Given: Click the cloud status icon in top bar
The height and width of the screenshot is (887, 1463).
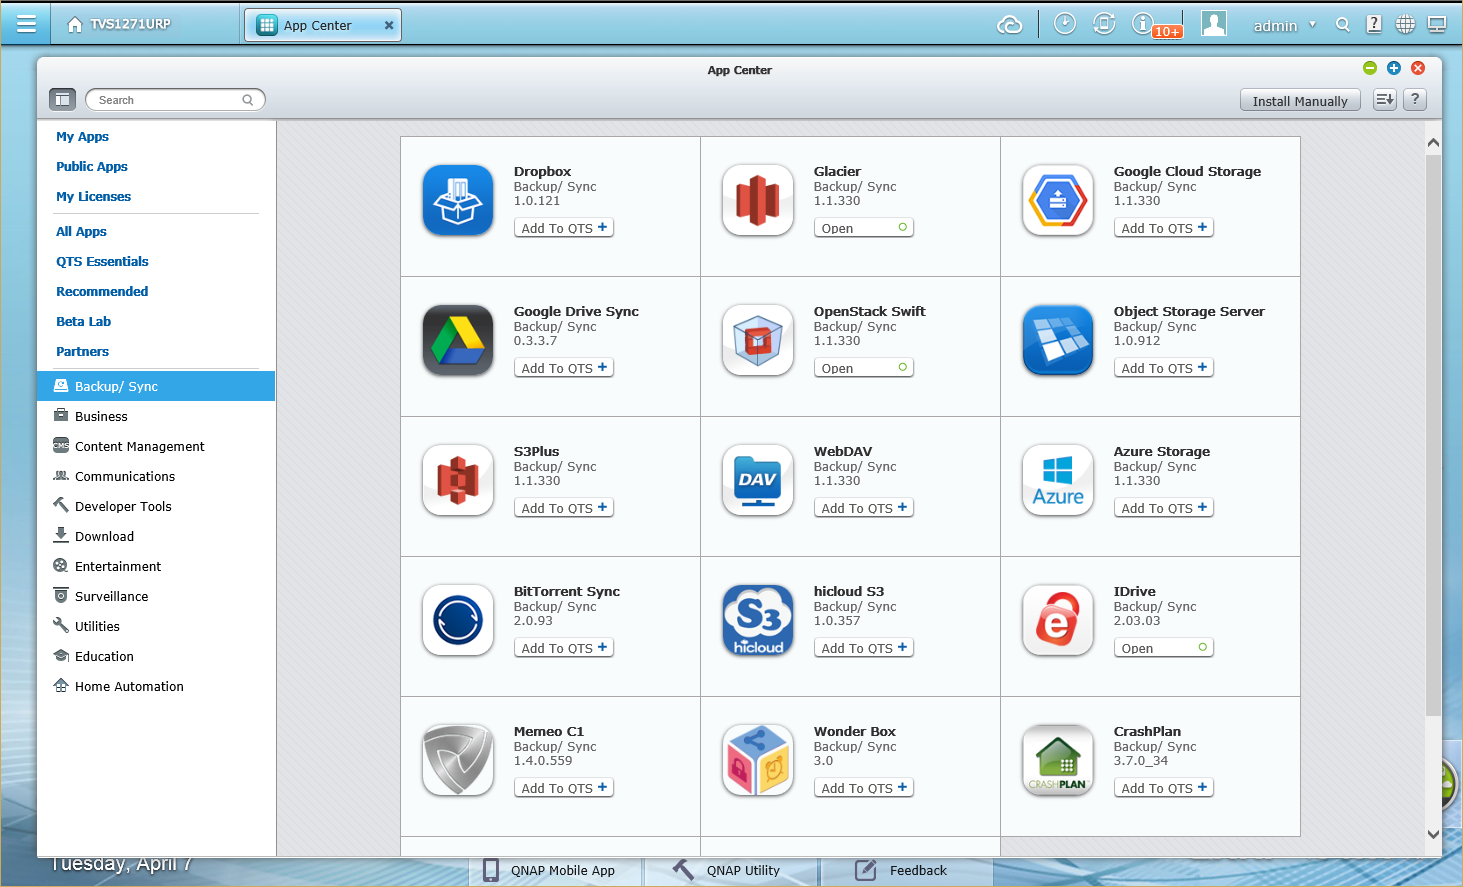Looking at the screenshot, I should [x=1010, y=24].
